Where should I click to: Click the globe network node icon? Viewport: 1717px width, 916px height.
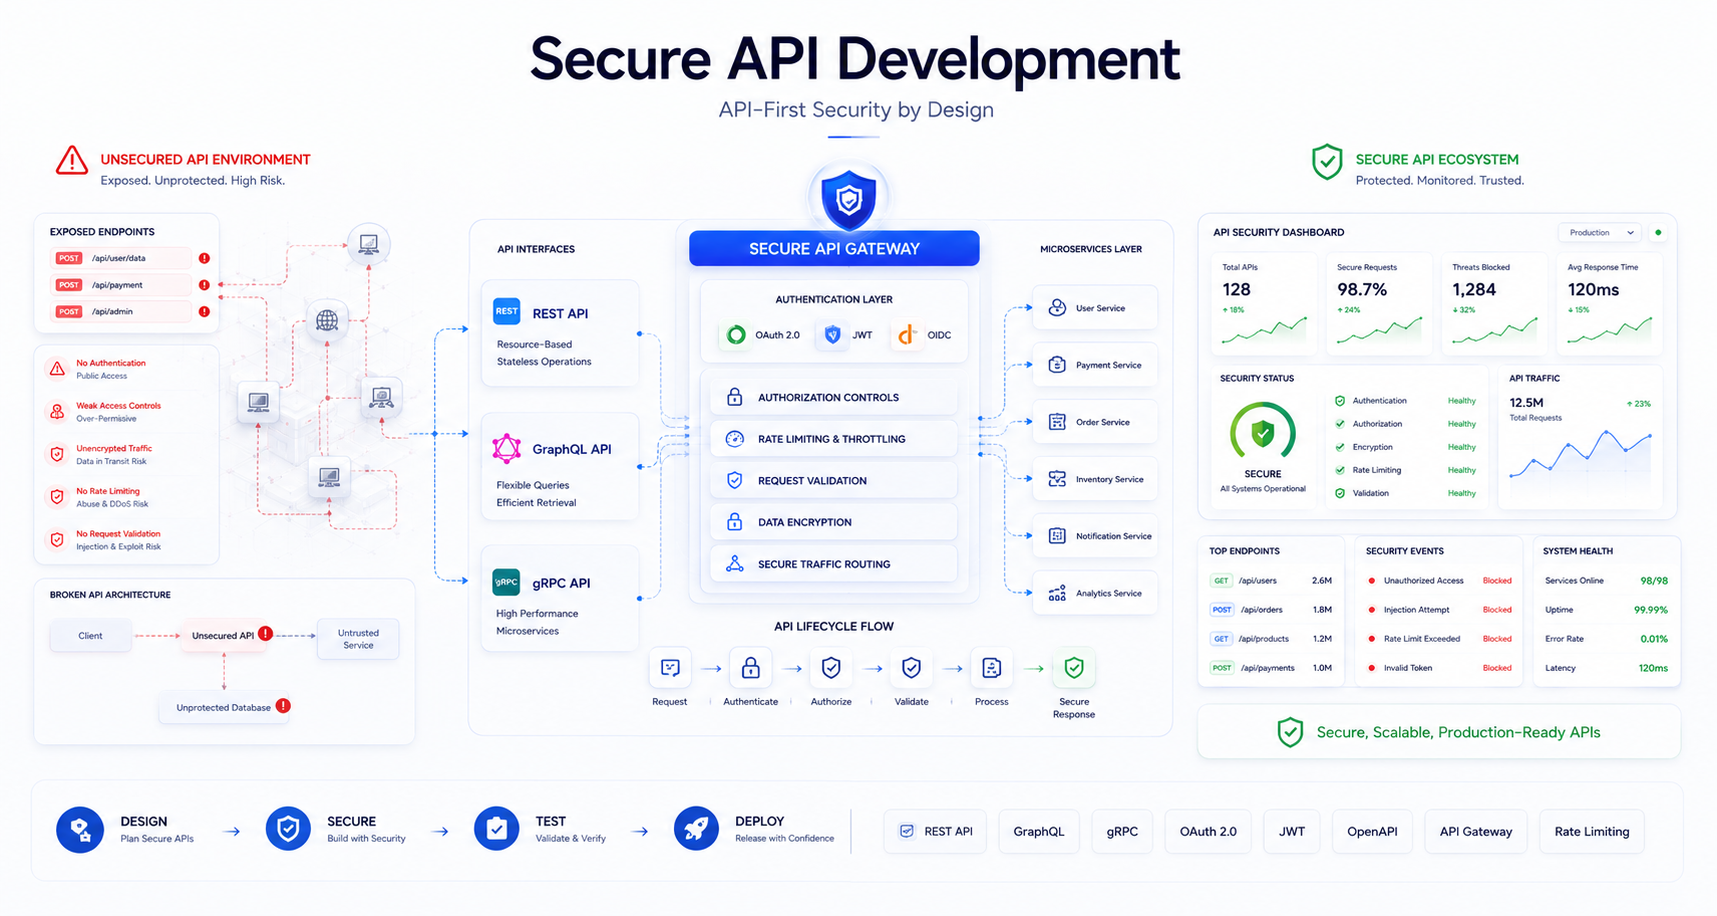(327, 321)
